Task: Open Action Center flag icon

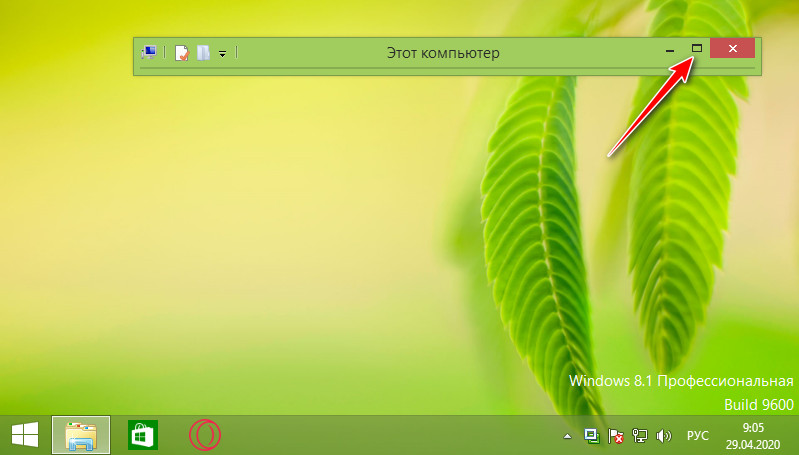Action: (x=616, y=436)
